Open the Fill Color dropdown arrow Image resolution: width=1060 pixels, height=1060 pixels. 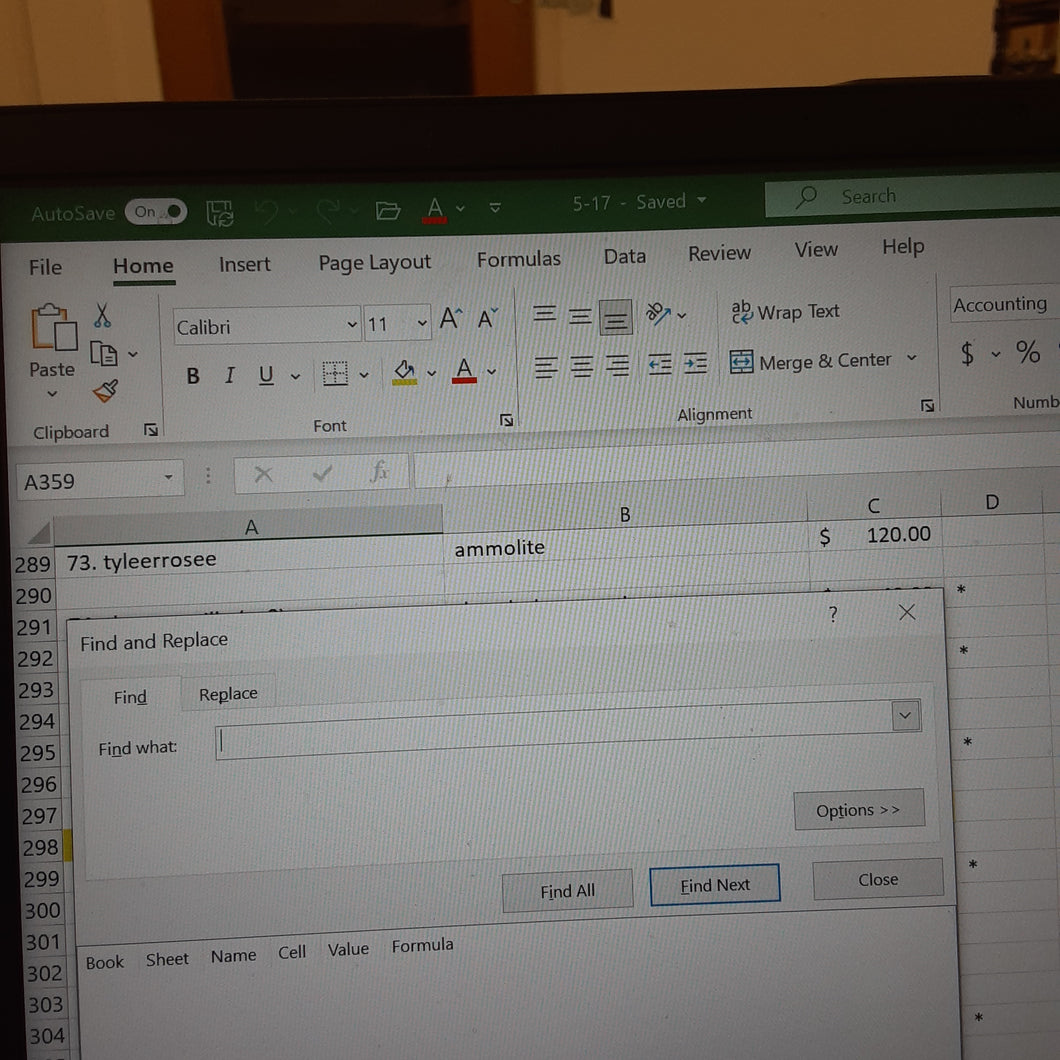click(432, 372)
